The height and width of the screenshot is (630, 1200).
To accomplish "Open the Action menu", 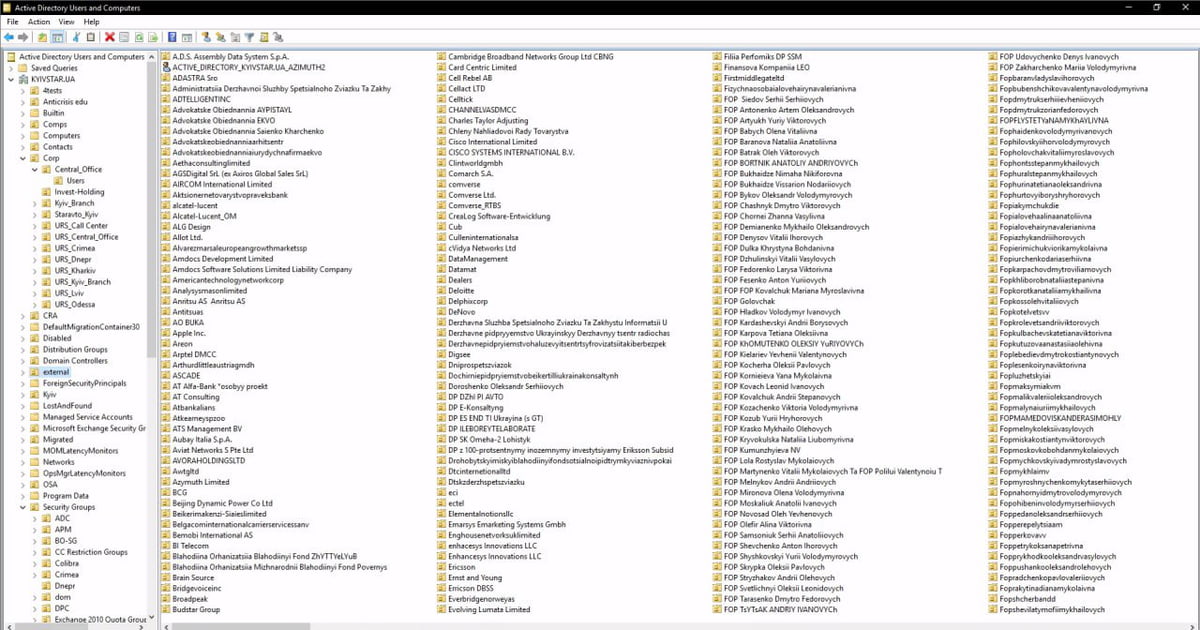I will (x=39, y=21).
